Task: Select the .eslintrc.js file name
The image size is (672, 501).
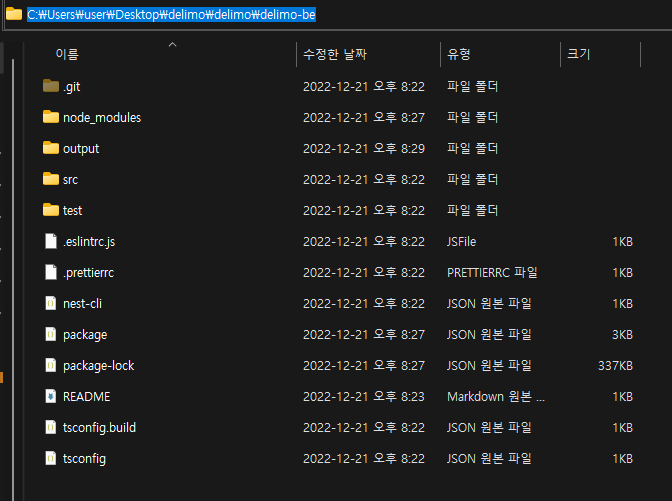Action: pyautogui.click(x=89, y=242)
